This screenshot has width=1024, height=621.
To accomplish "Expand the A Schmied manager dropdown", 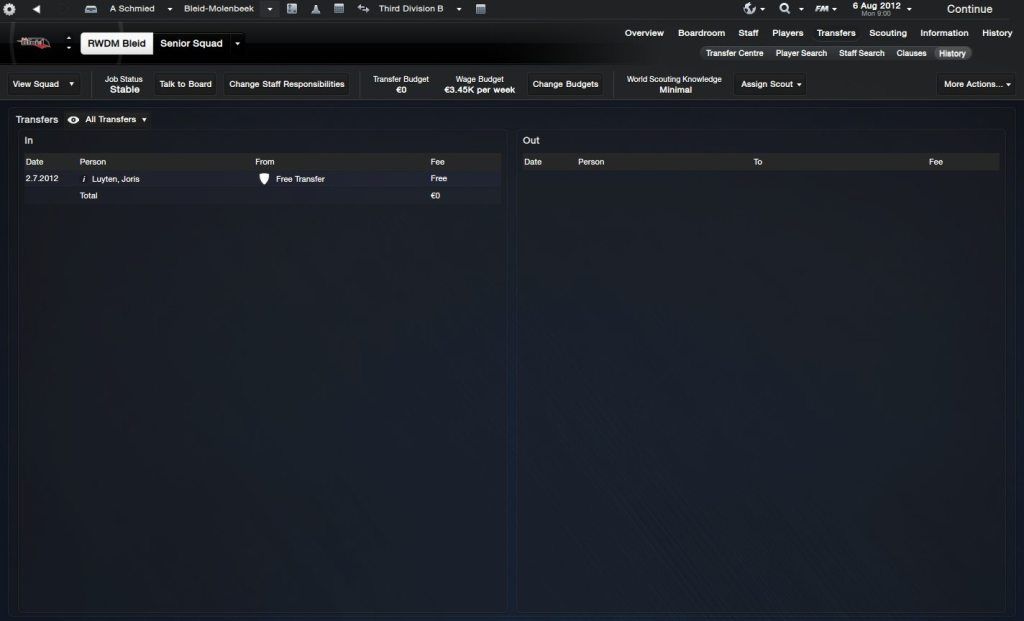I will click(170, 10).
